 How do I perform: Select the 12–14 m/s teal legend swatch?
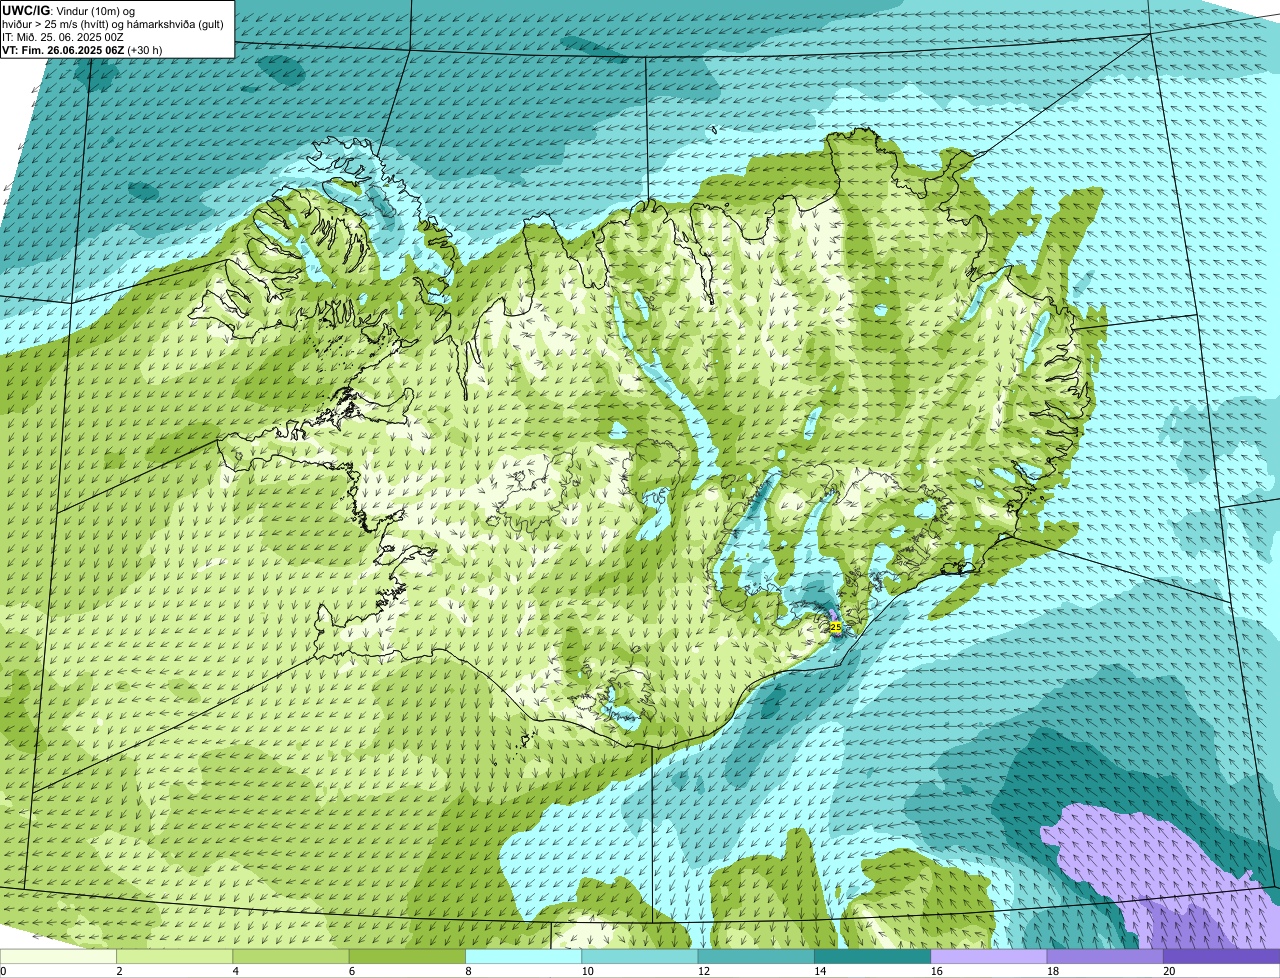[756, 956]
